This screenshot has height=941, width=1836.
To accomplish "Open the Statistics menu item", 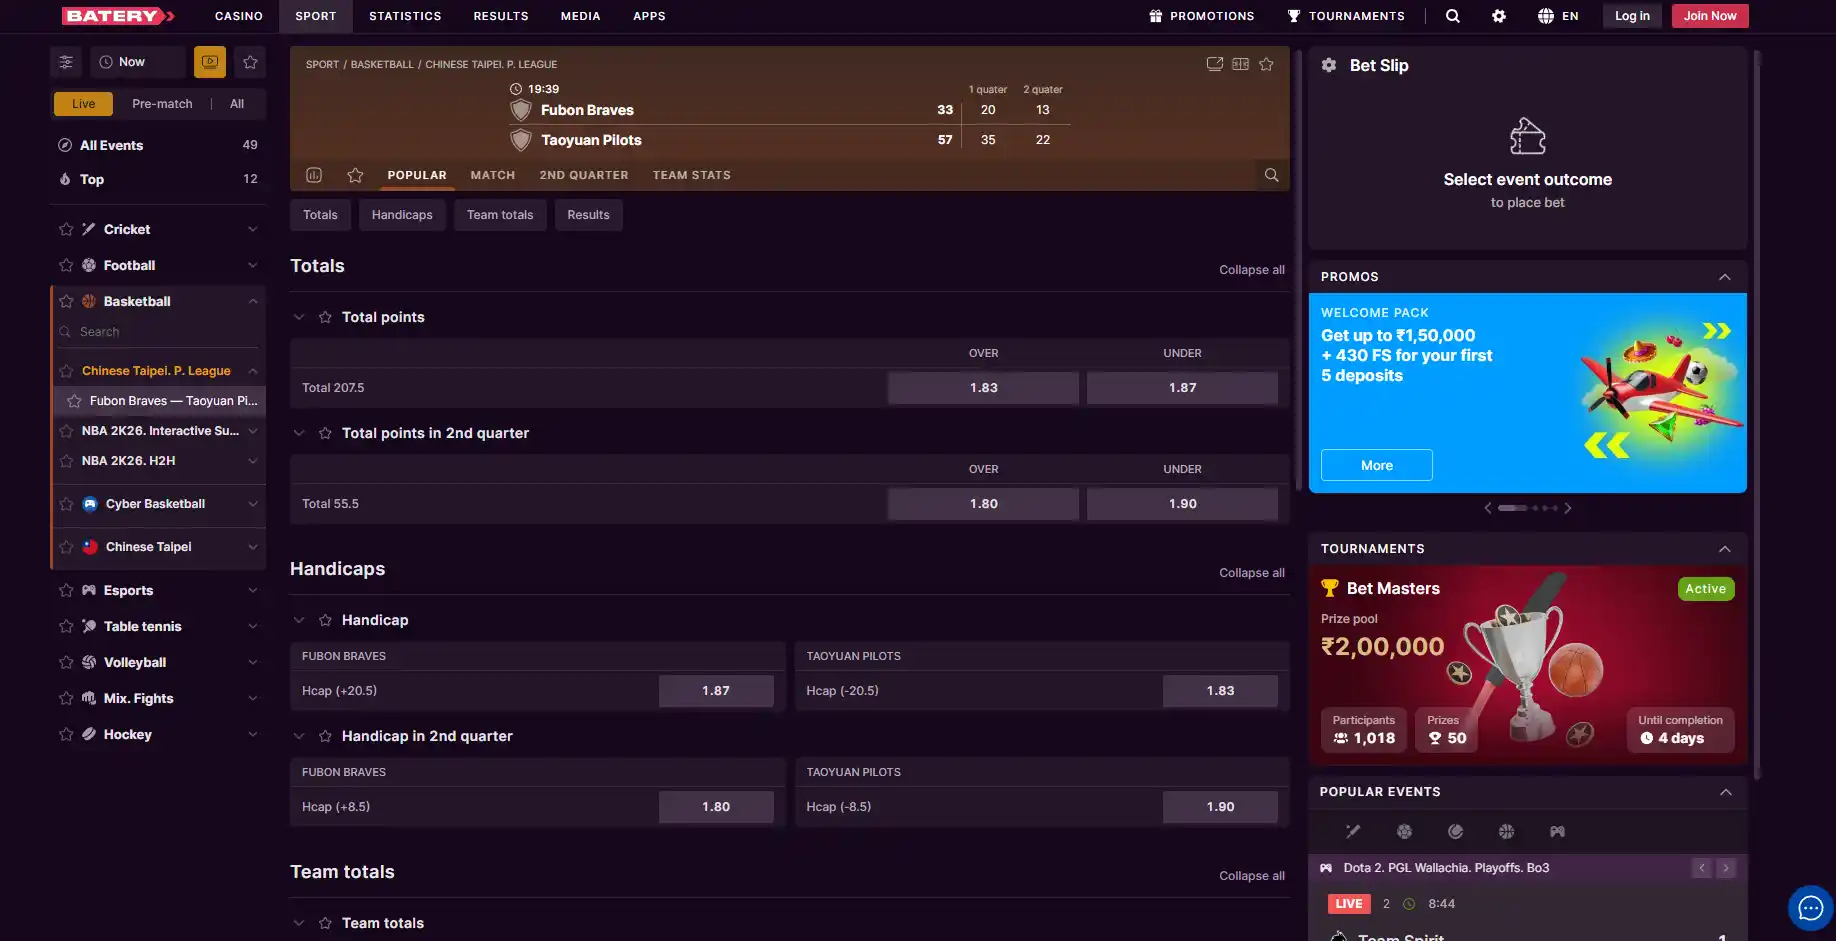I will 405,16.
